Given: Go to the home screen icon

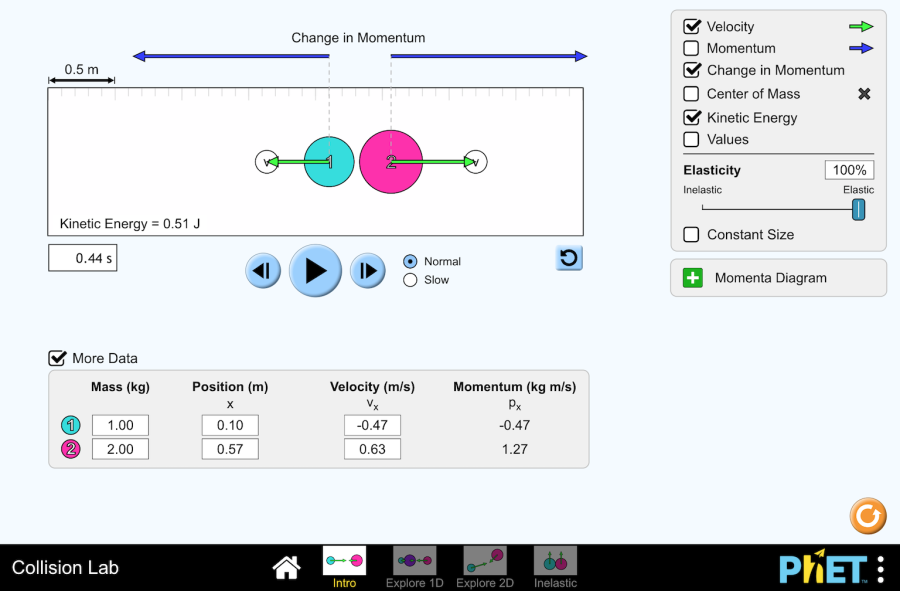Looking at the screenshot, I should click(287, 568).
